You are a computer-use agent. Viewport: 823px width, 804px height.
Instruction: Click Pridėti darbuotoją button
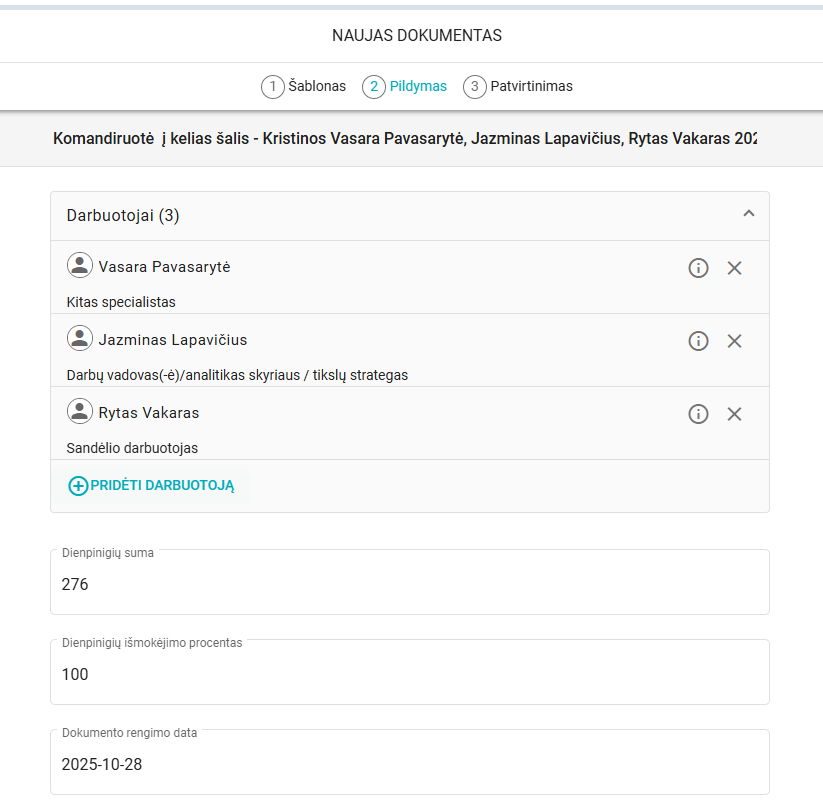click(x=151, y=486)
